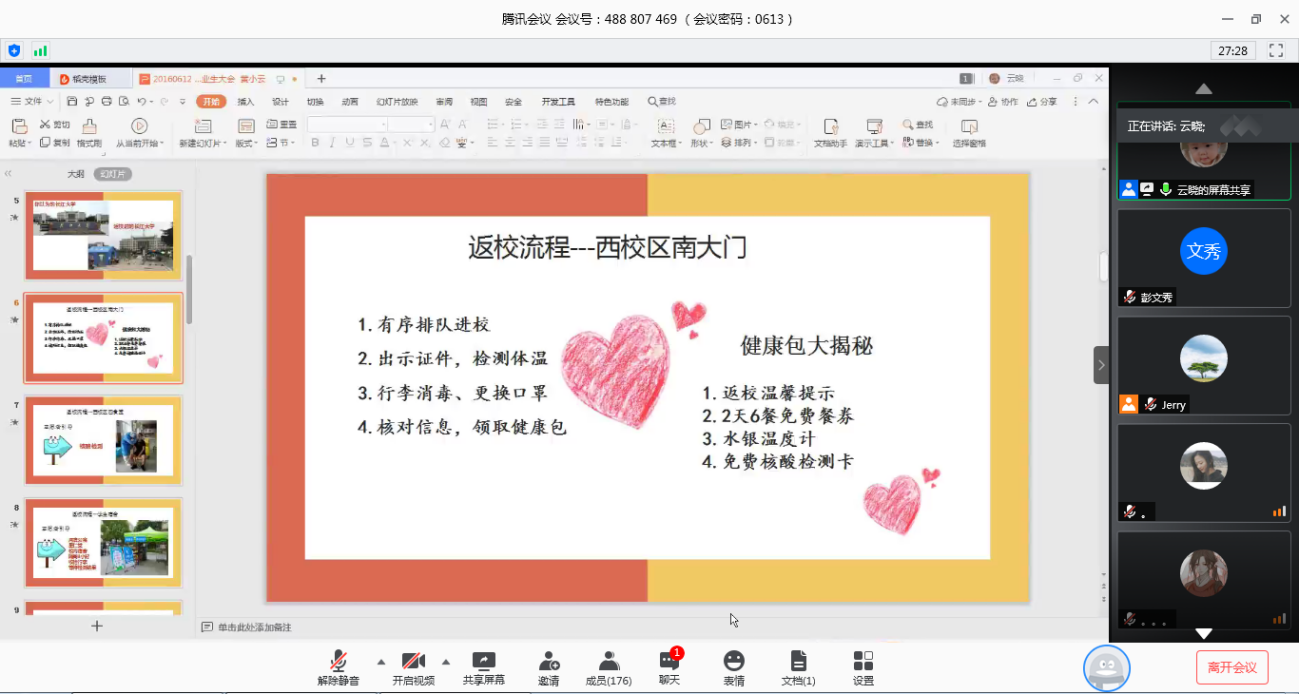Open the 聊天 chat panel

point(669,667)
